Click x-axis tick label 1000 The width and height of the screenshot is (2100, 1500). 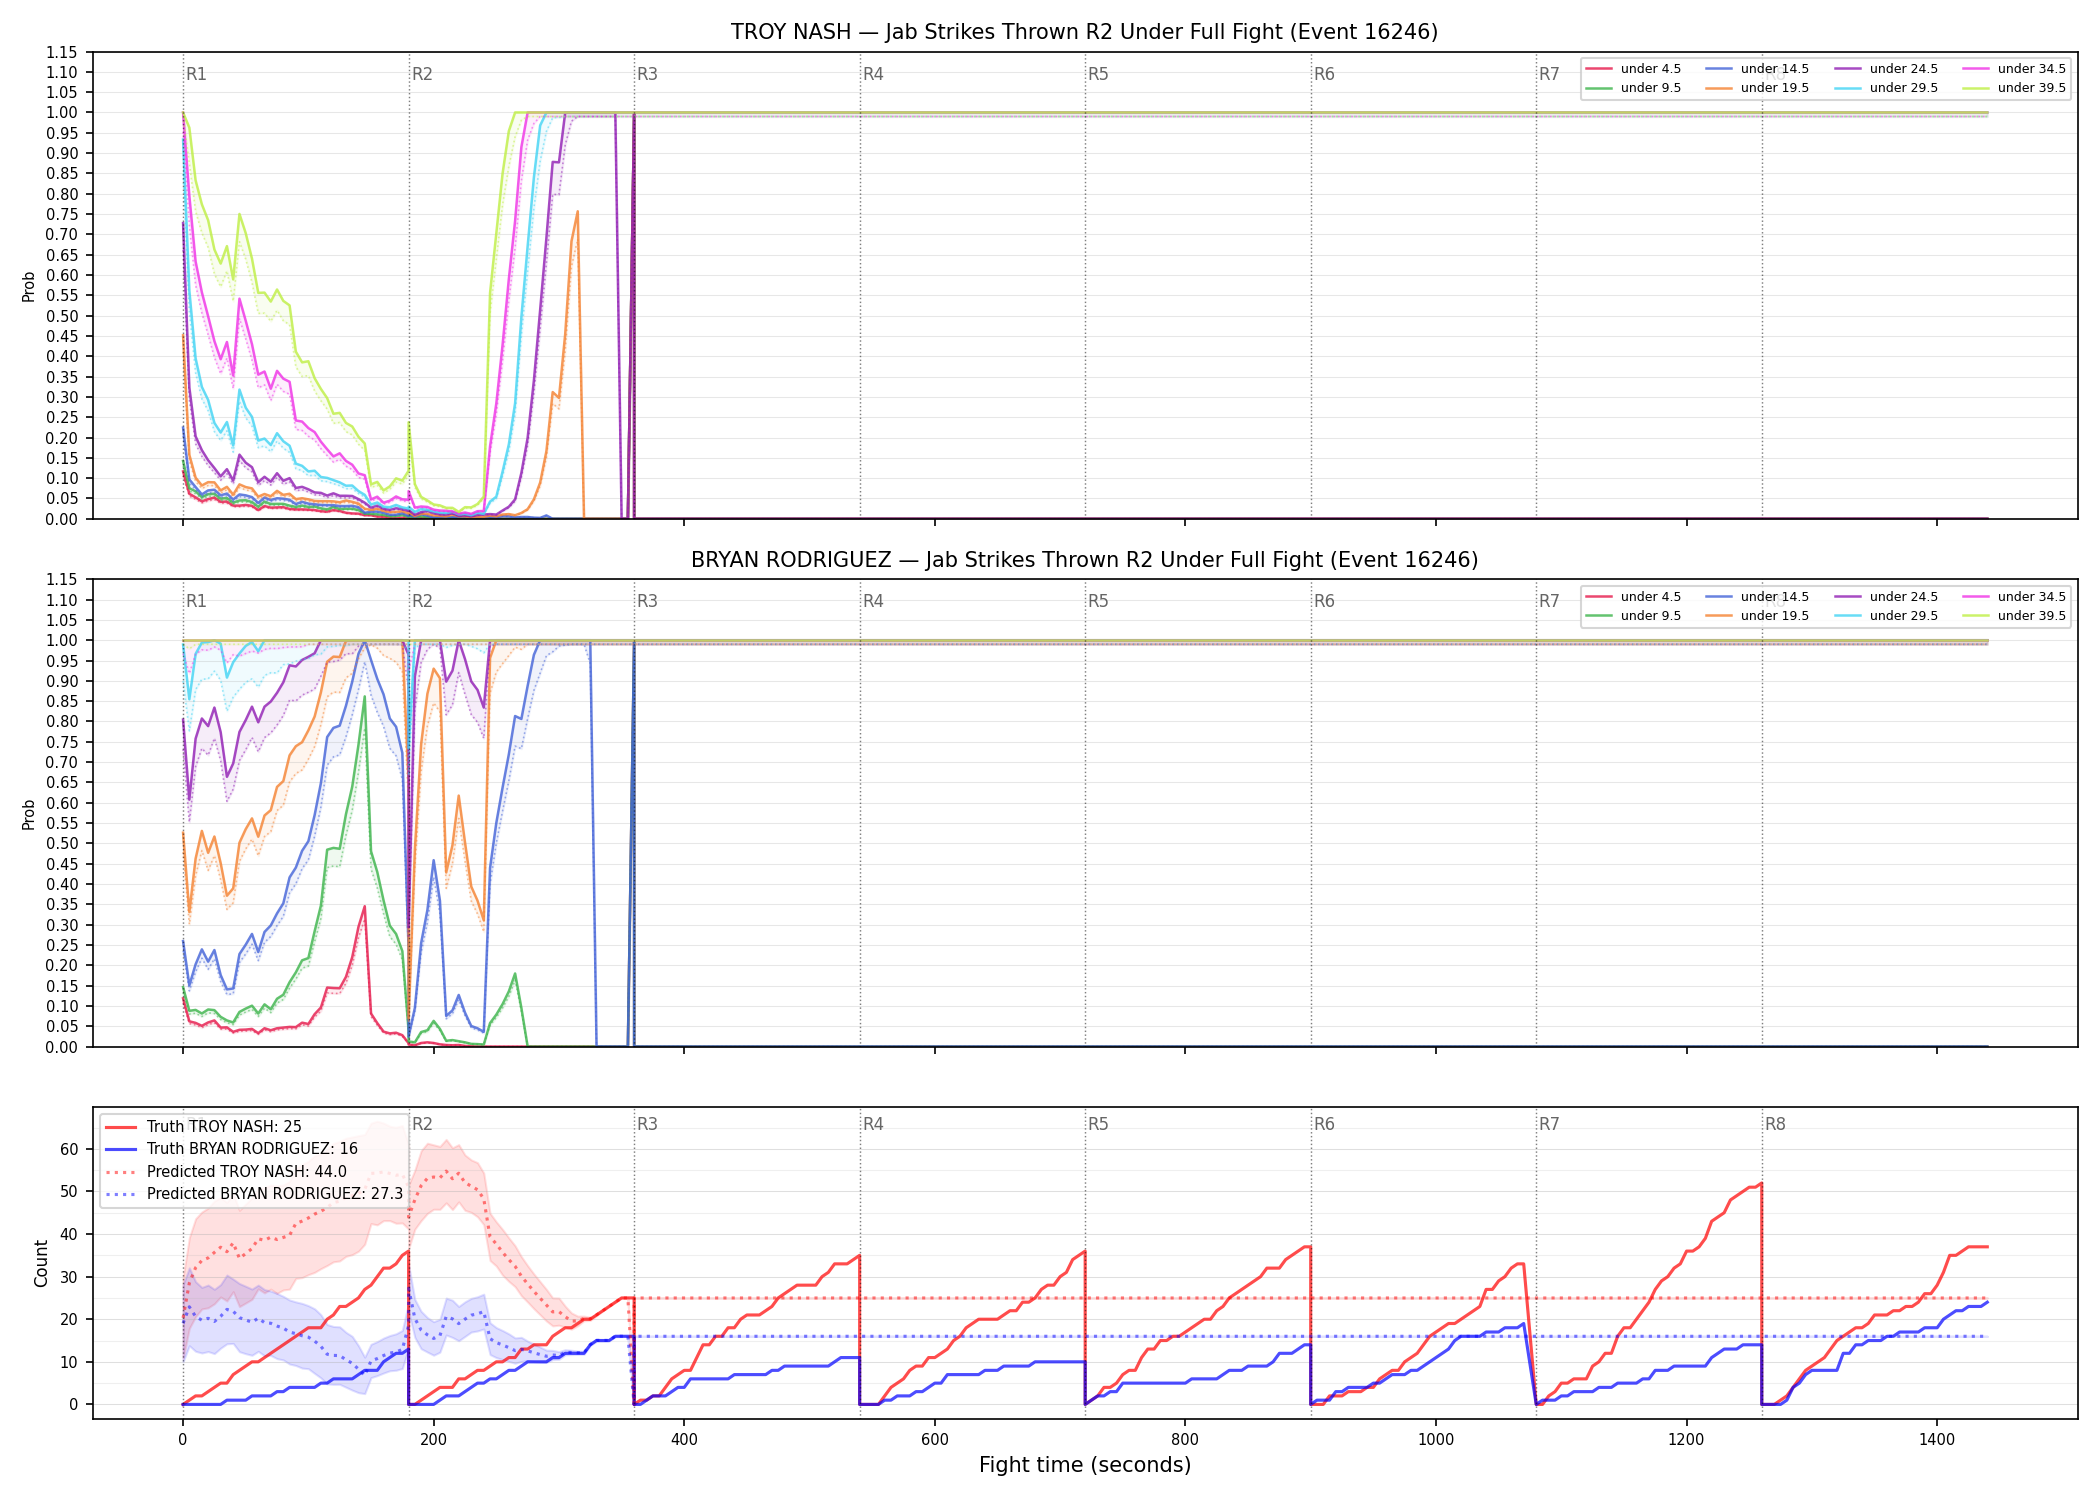(1436, 1440)
